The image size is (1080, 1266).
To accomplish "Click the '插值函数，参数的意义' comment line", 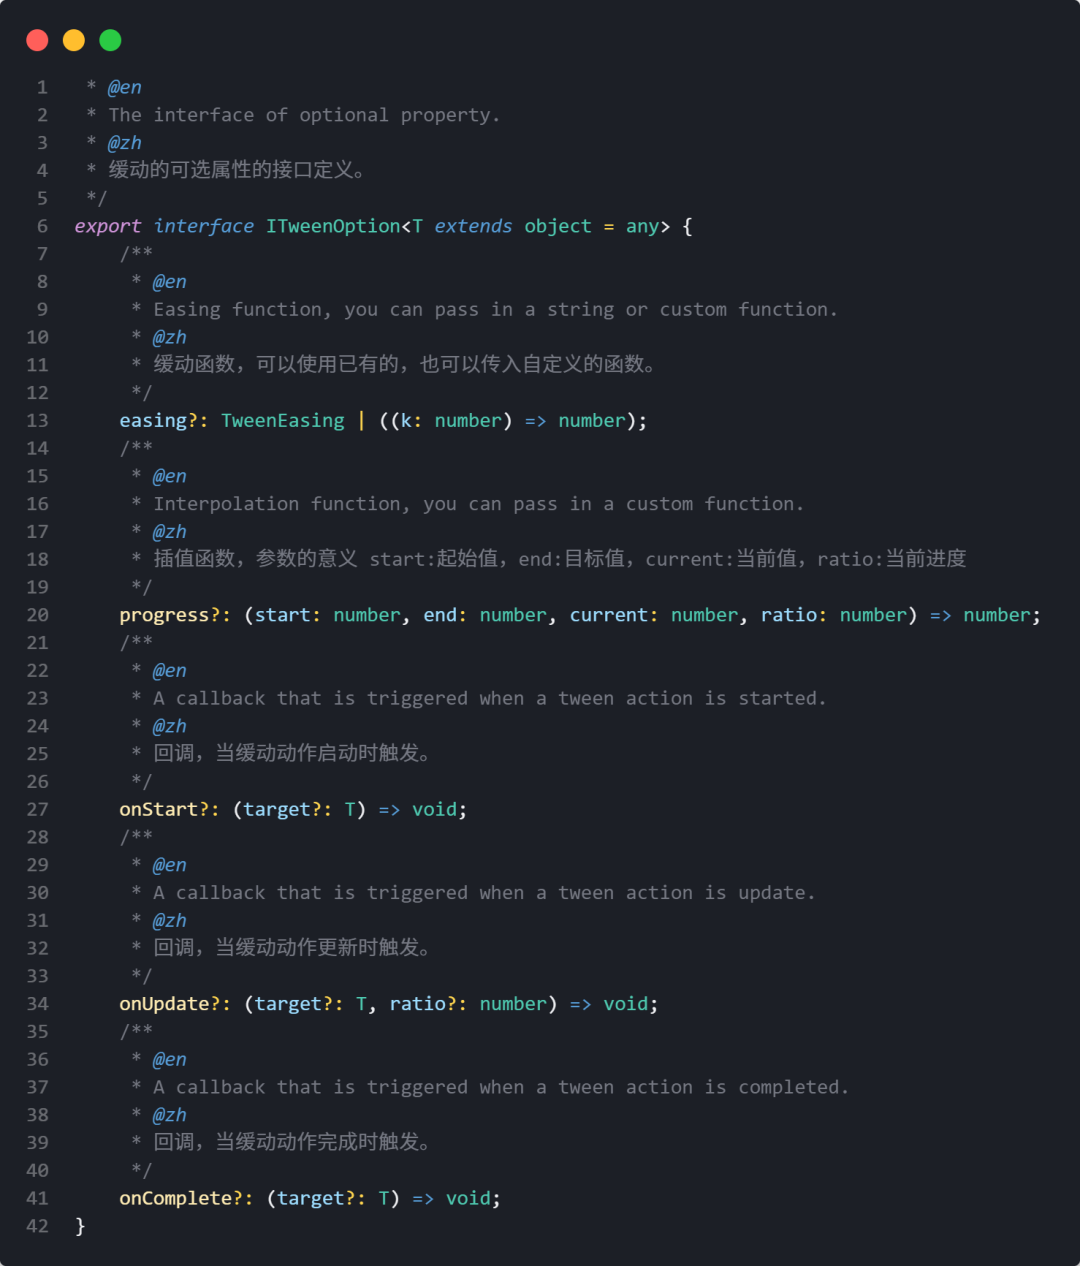I will [x=560, y=559].
